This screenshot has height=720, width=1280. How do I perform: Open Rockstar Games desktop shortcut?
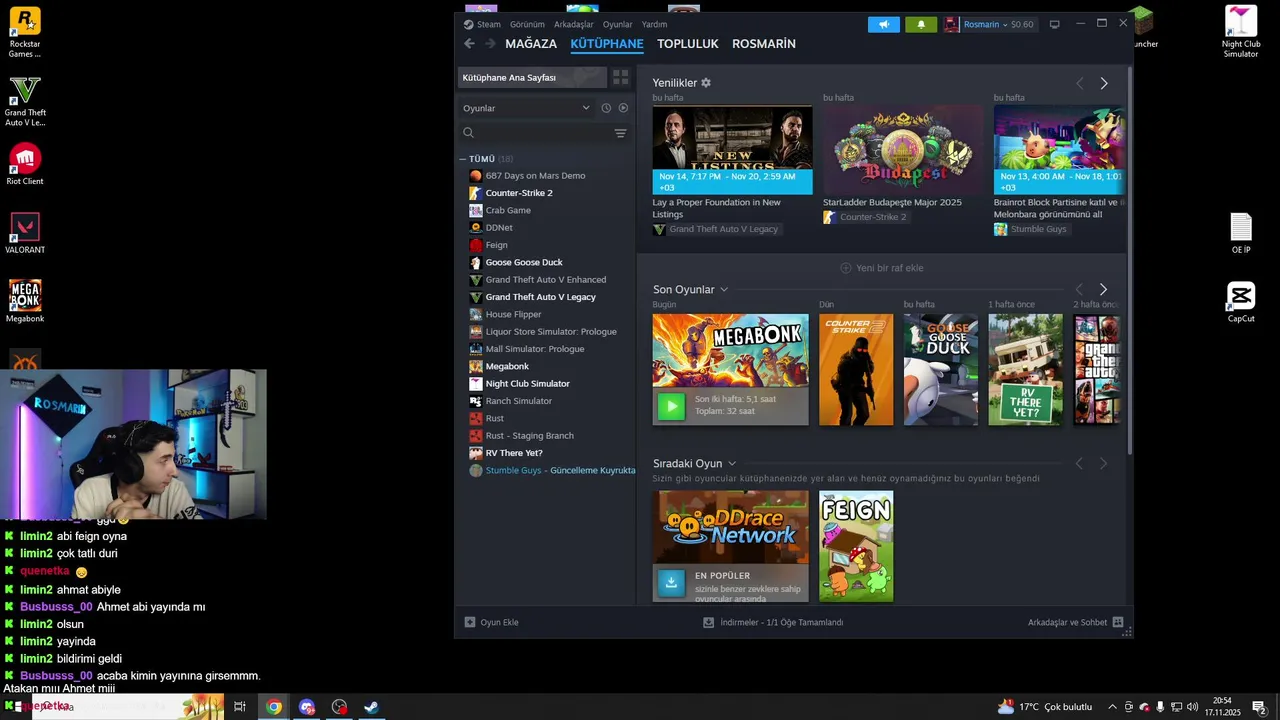(25, 32)
